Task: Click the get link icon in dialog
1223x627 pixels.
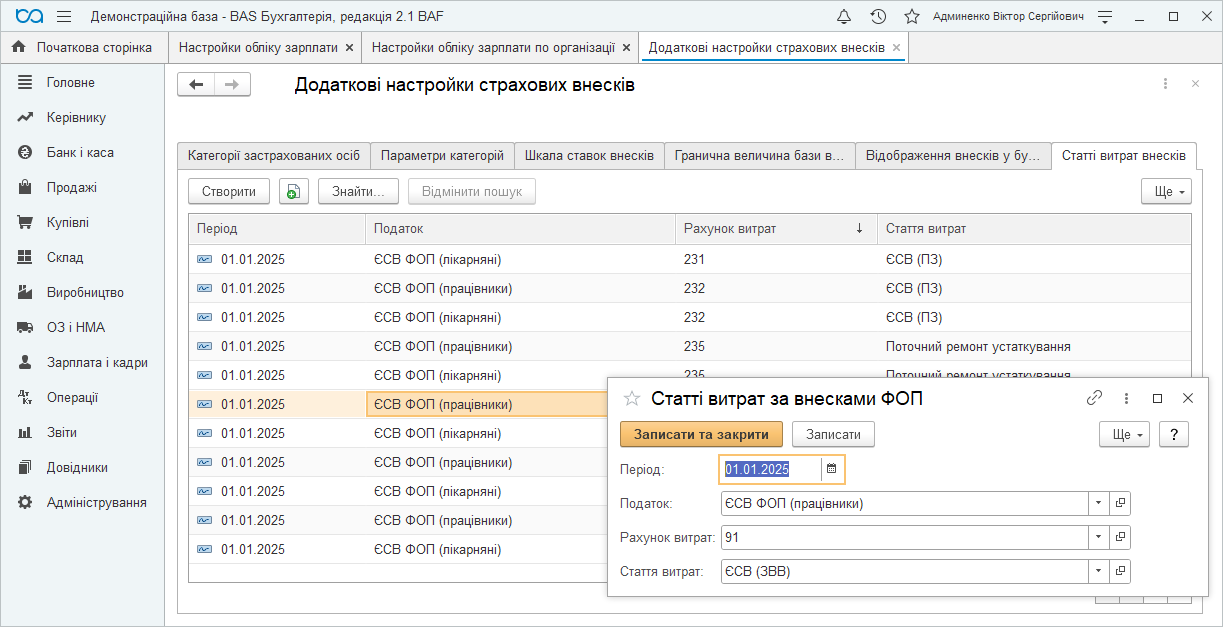Action: (1094, 398)
